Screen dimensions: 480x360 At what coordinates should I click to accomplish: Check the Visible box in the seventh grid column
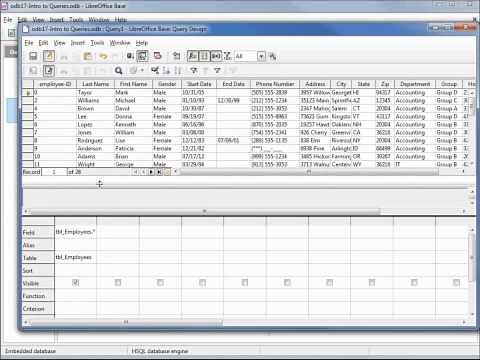click(x=329, y=283)
